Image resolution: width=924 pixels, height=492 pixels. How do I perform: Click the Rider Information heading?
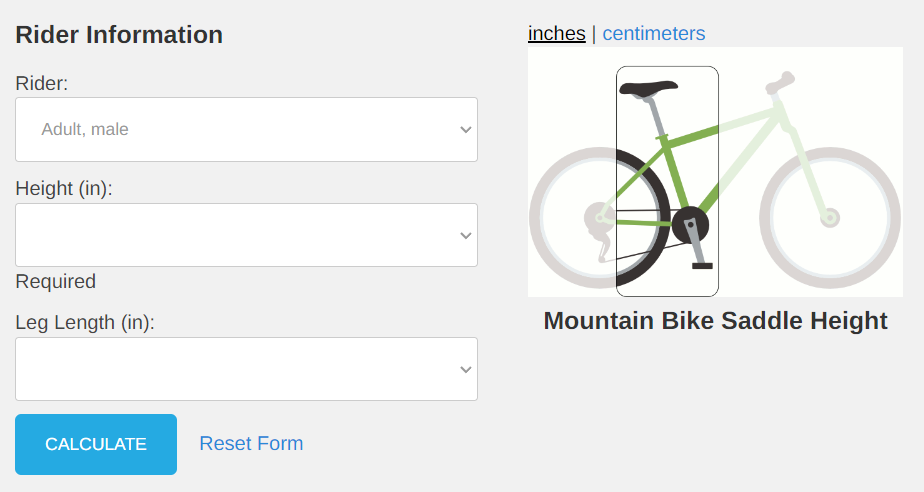pyautogui.click(x=119, y=35)
